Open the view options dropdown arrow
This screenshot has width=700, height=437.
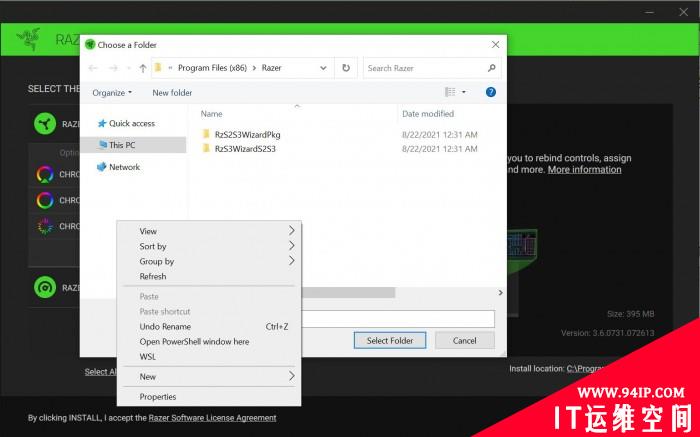(463, 92)
